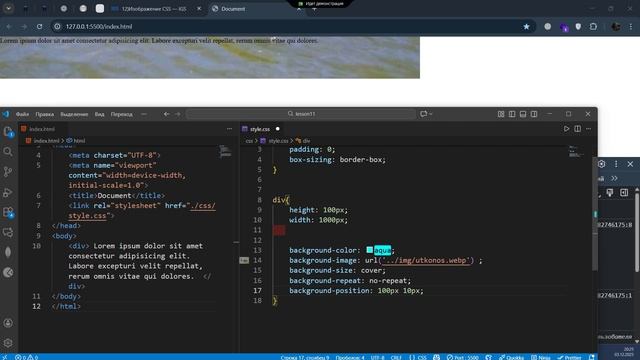Viewport: 640px width, 360px height.
Task: Open the Search view in activity bar
Action: tap(8, 152)
